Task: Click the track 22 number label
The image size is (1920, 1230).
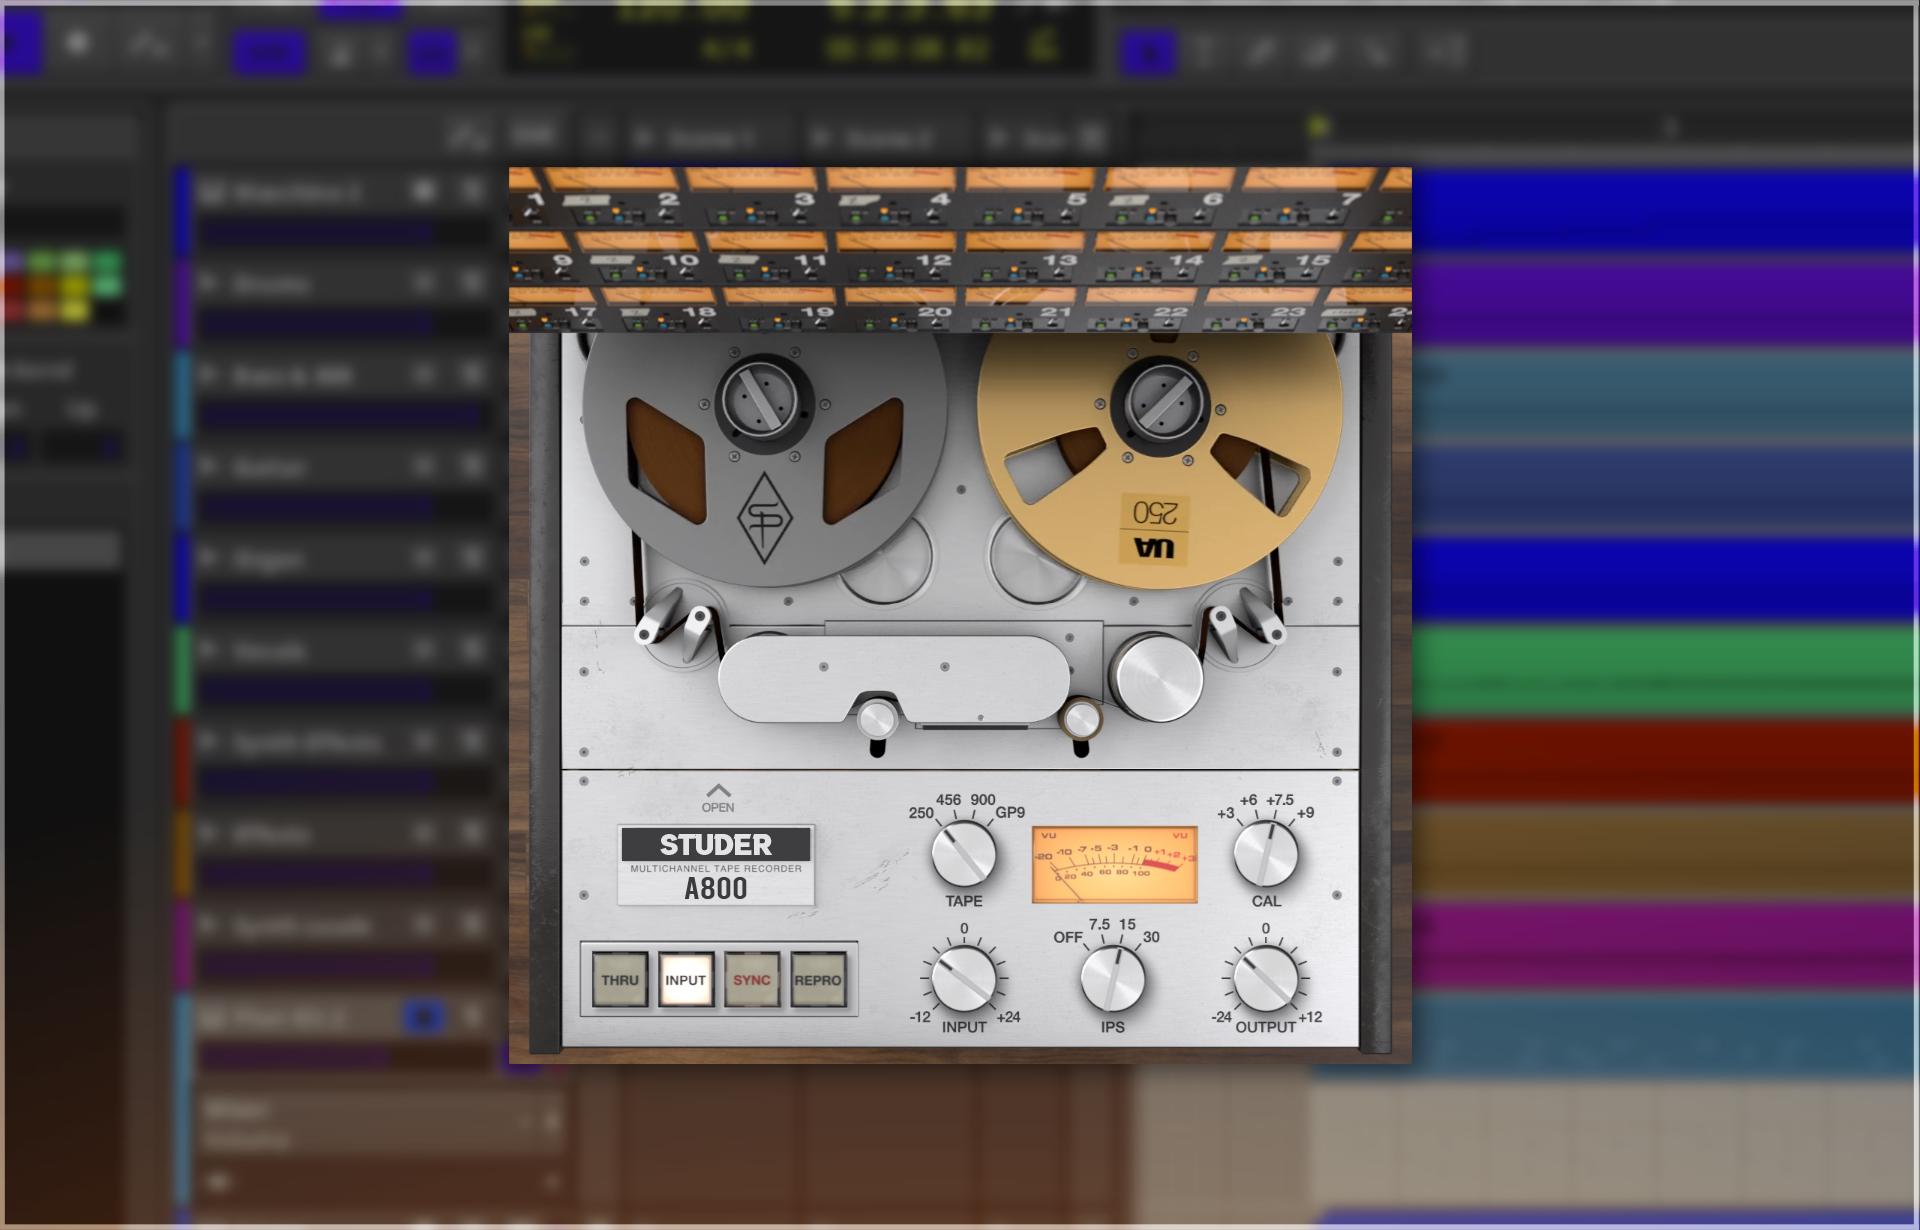Action: coord(1170,313)
